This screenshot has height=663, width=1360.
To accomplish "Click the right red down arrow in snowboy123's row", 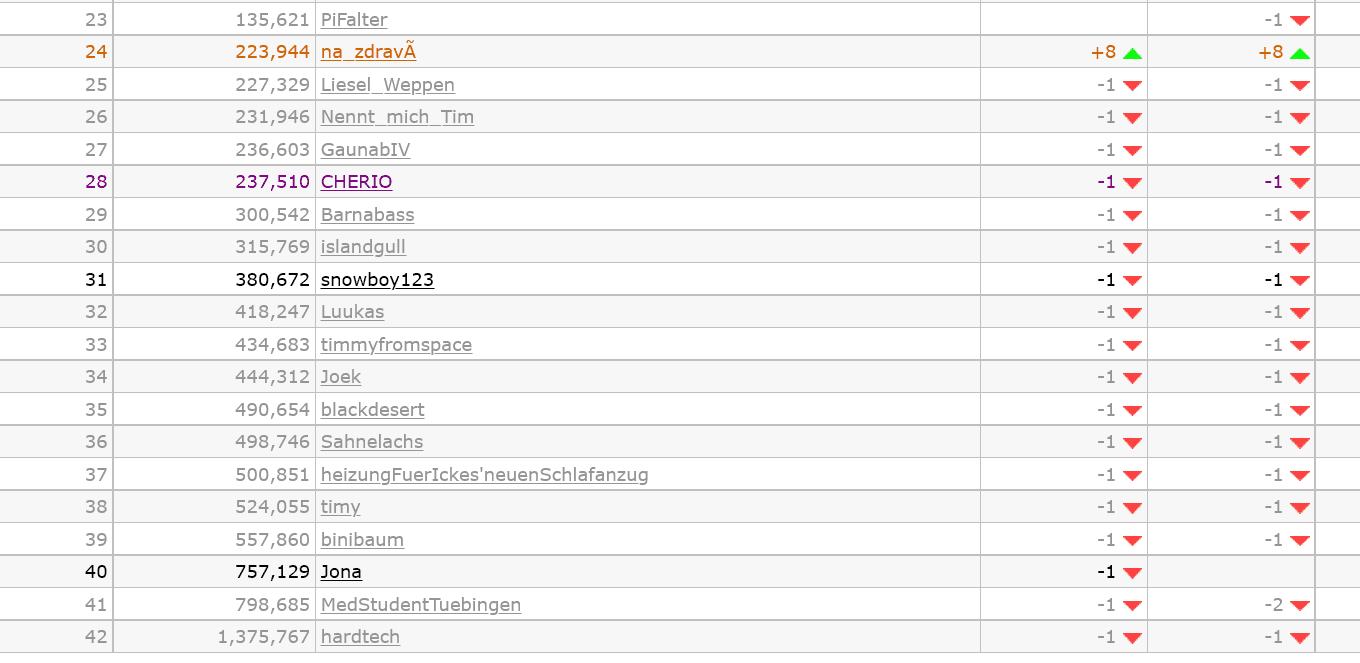I will tap(1299, 281).
